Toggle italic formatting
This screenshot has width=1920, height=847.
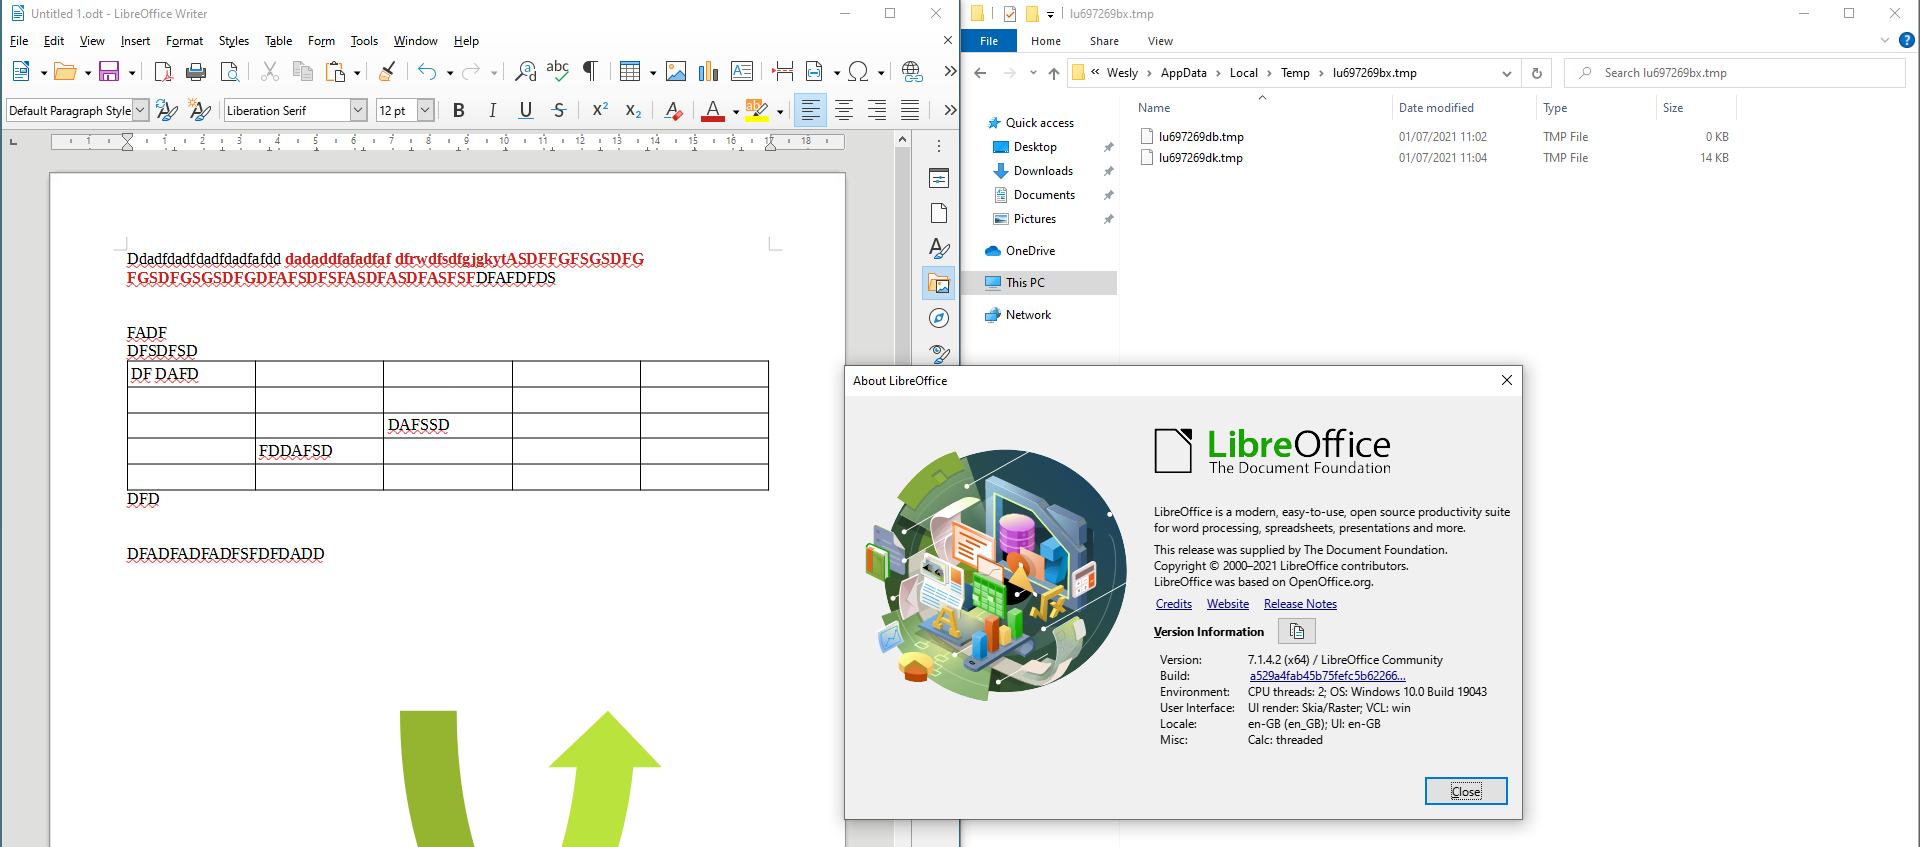click(492, 110)
